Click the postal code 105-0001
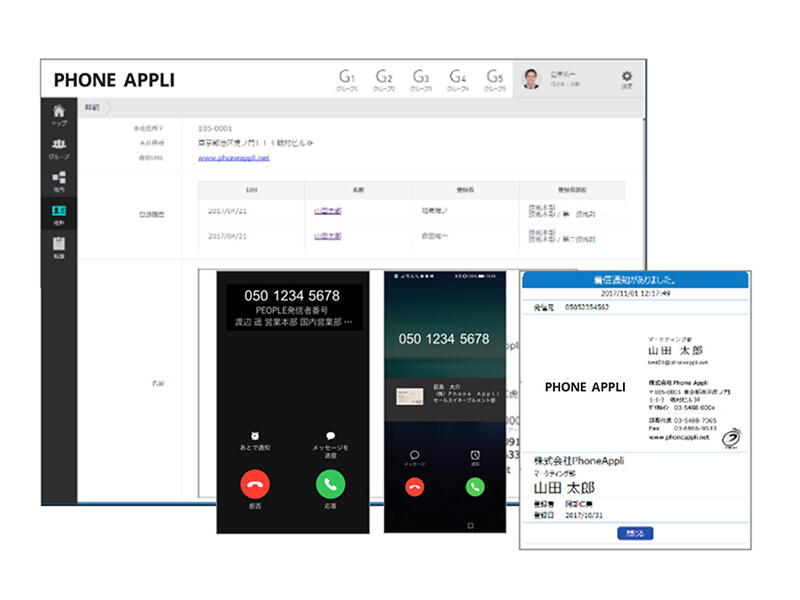The height and width of the screenshot is (600, 800). [x=215, y=129]
